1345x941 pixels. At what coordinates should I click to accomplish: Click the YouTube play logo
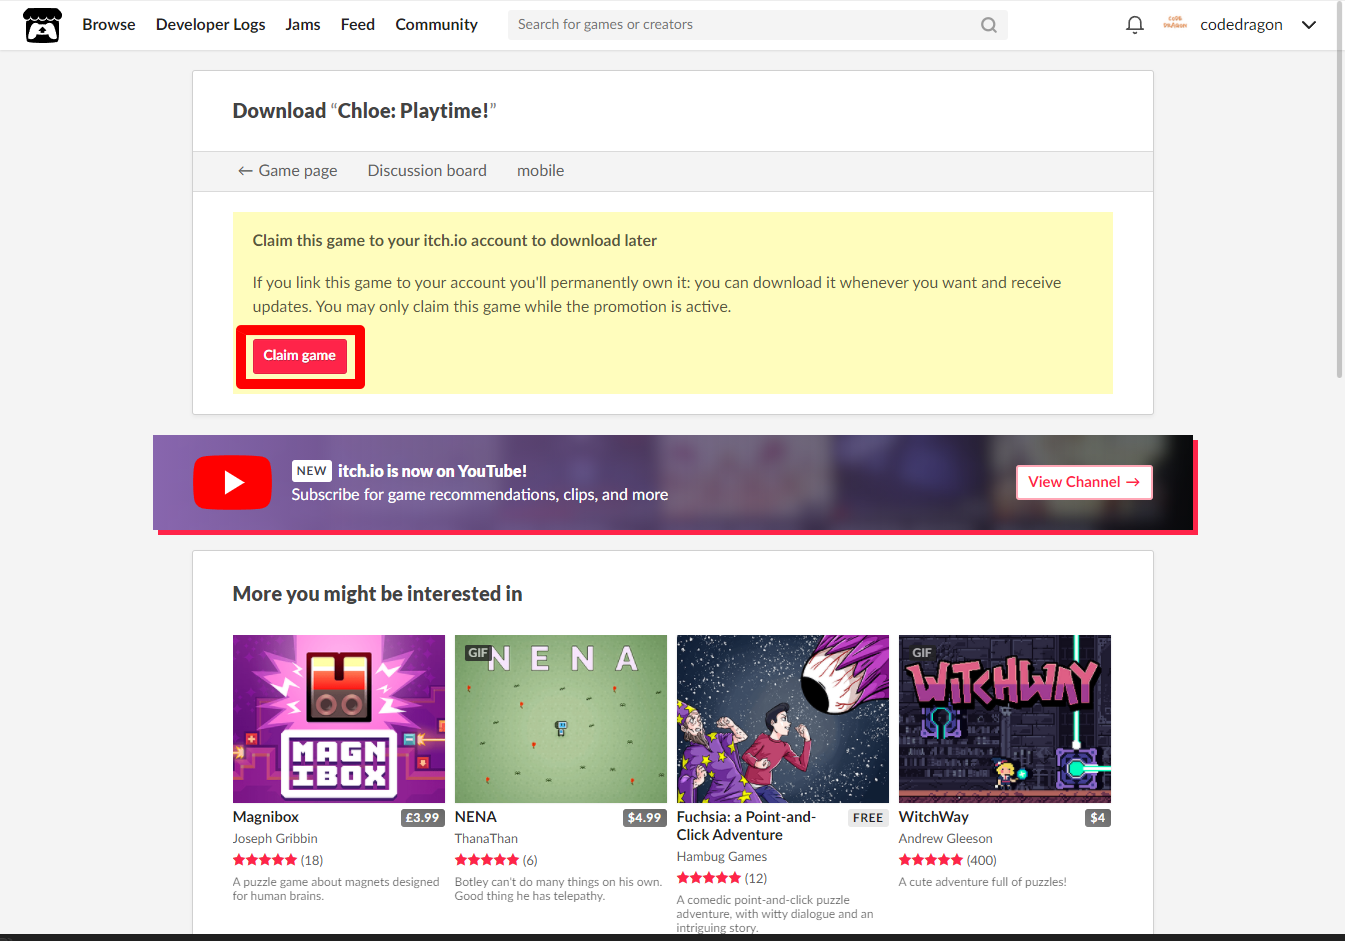coord(232,482)
